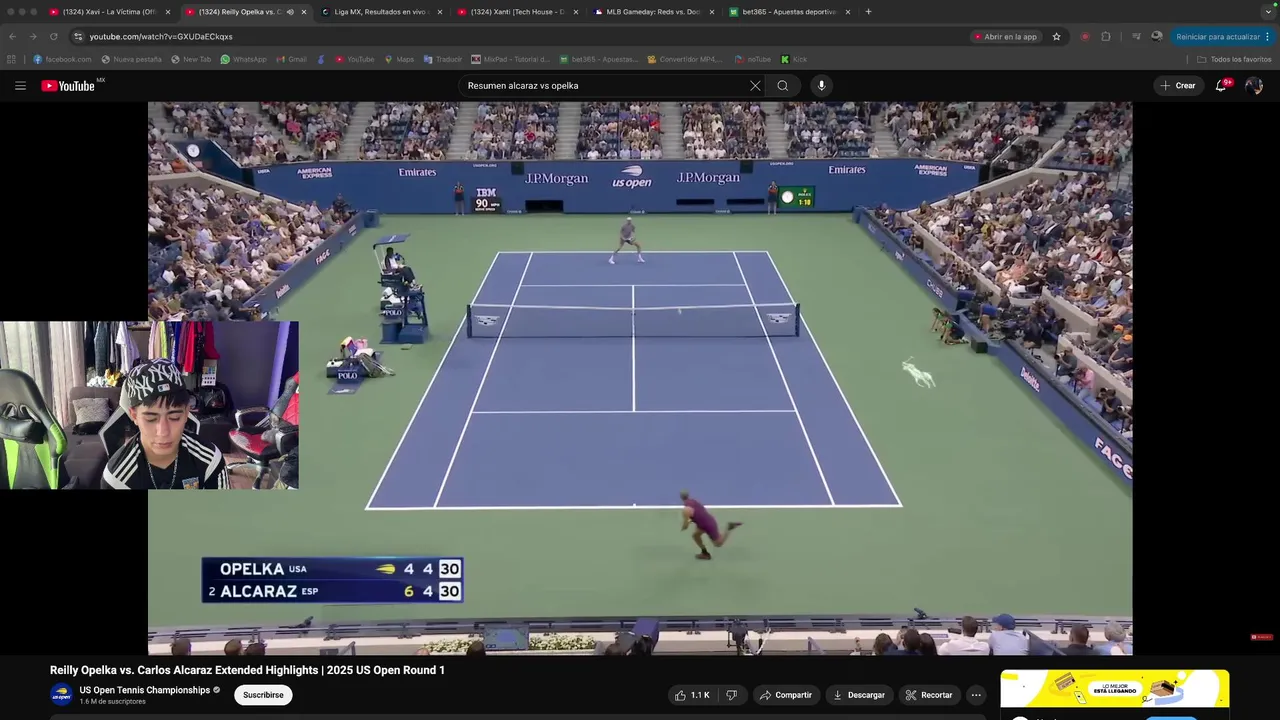Open the browser extensions puzzle icon
1280x720 pixels.
1106,37
